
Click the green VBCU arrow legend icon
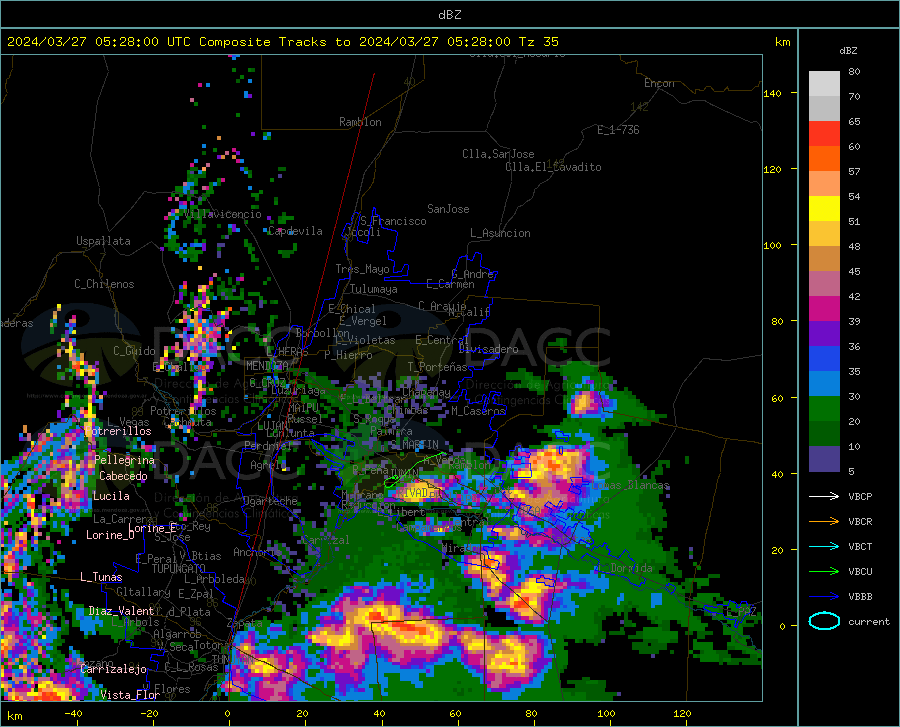[824, 572]
